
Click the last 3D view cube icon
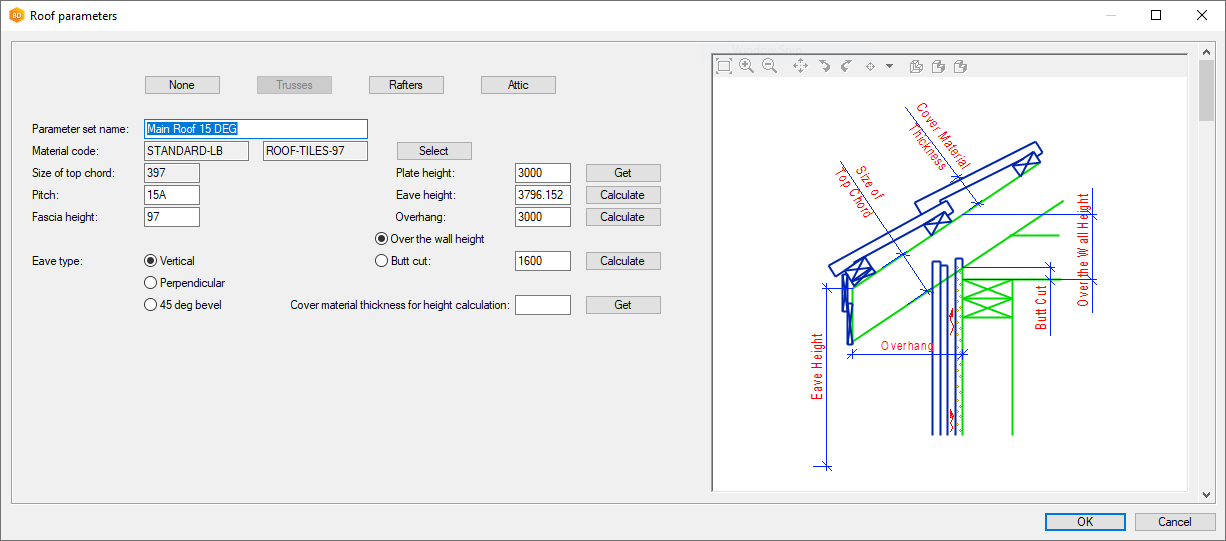[x=960, y=66]
